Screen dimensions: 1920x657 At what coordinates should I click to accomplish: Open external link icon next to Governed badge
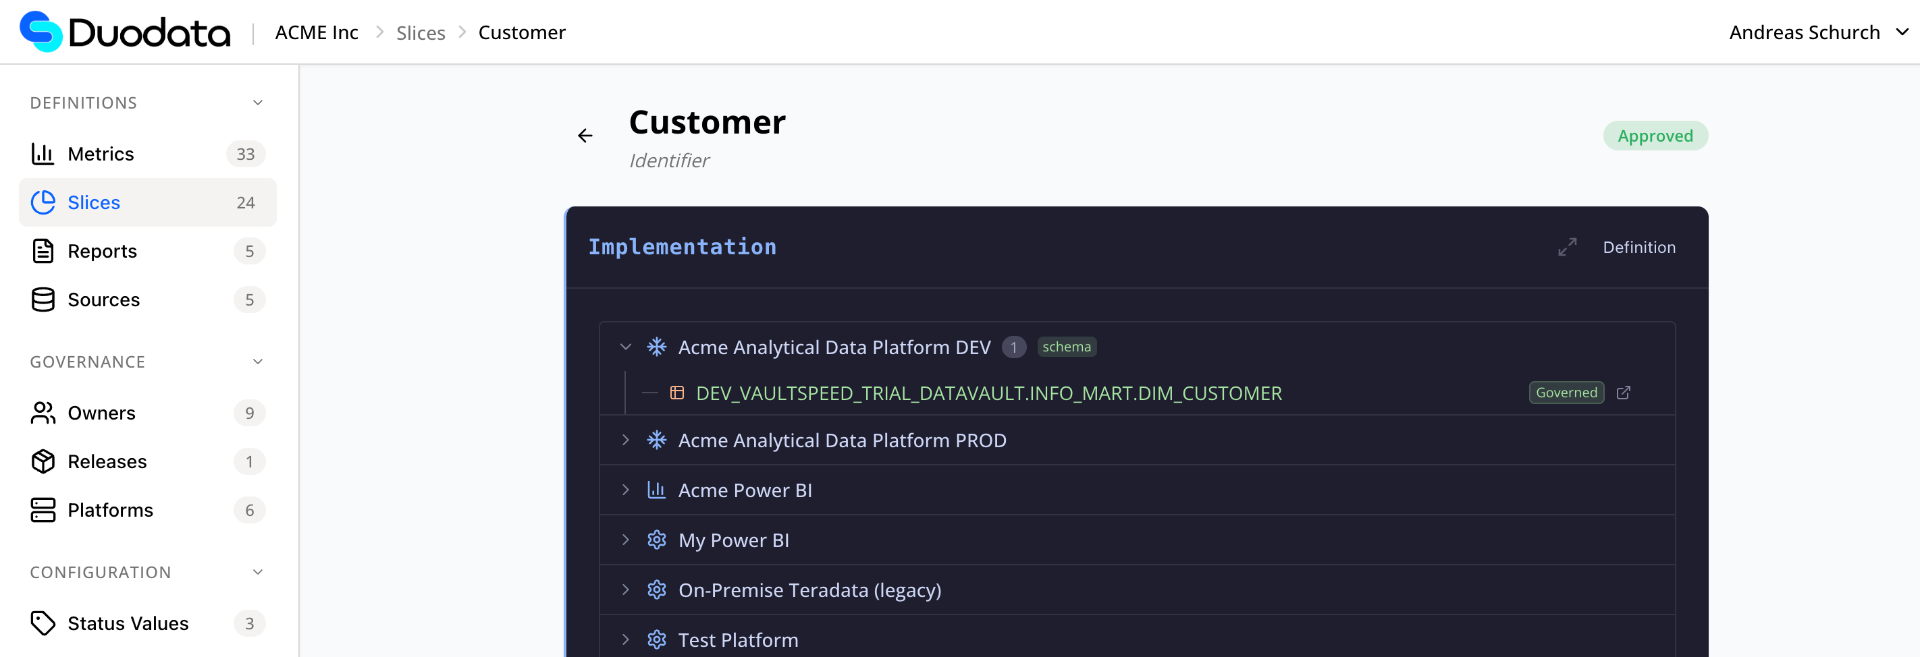point(1623,393)
